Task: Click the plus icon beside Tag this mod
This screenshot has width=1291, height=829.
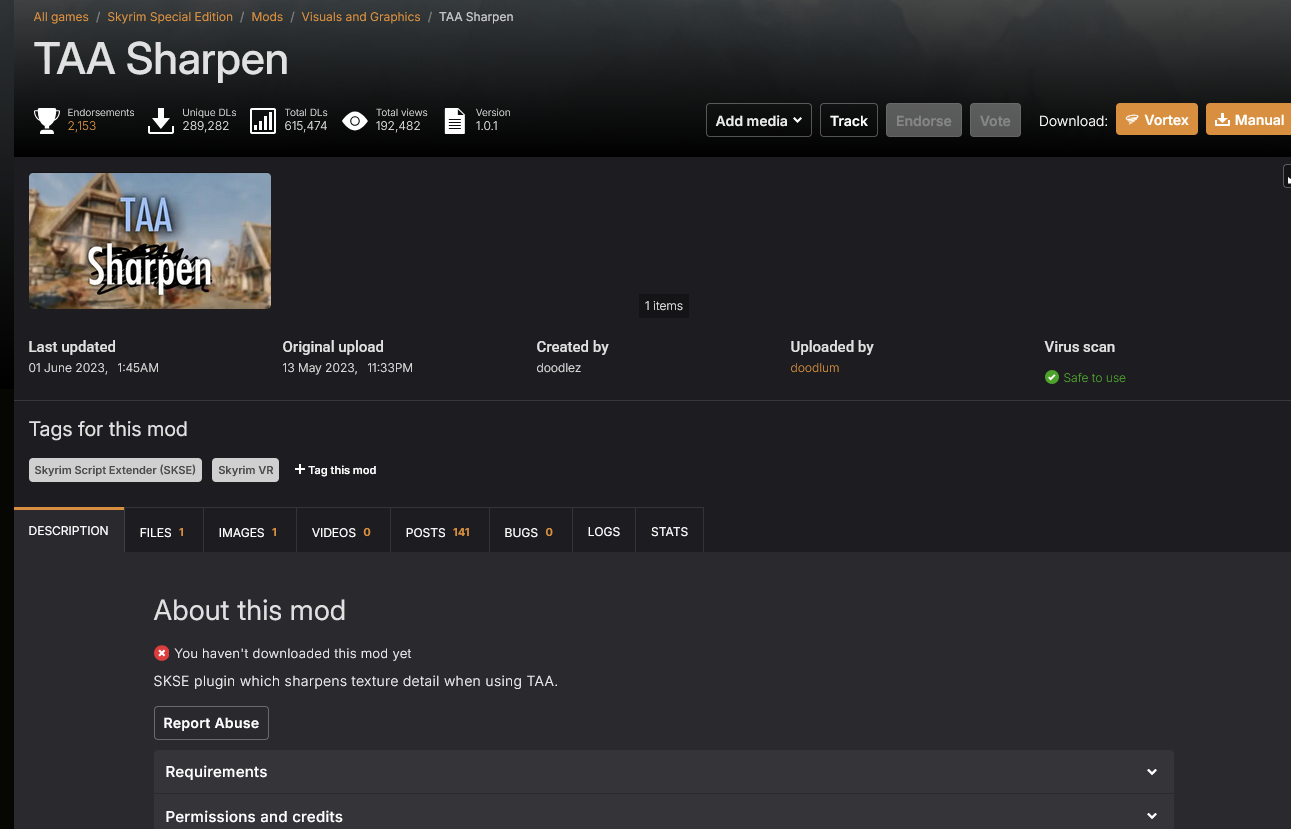Action: (300, 469)
